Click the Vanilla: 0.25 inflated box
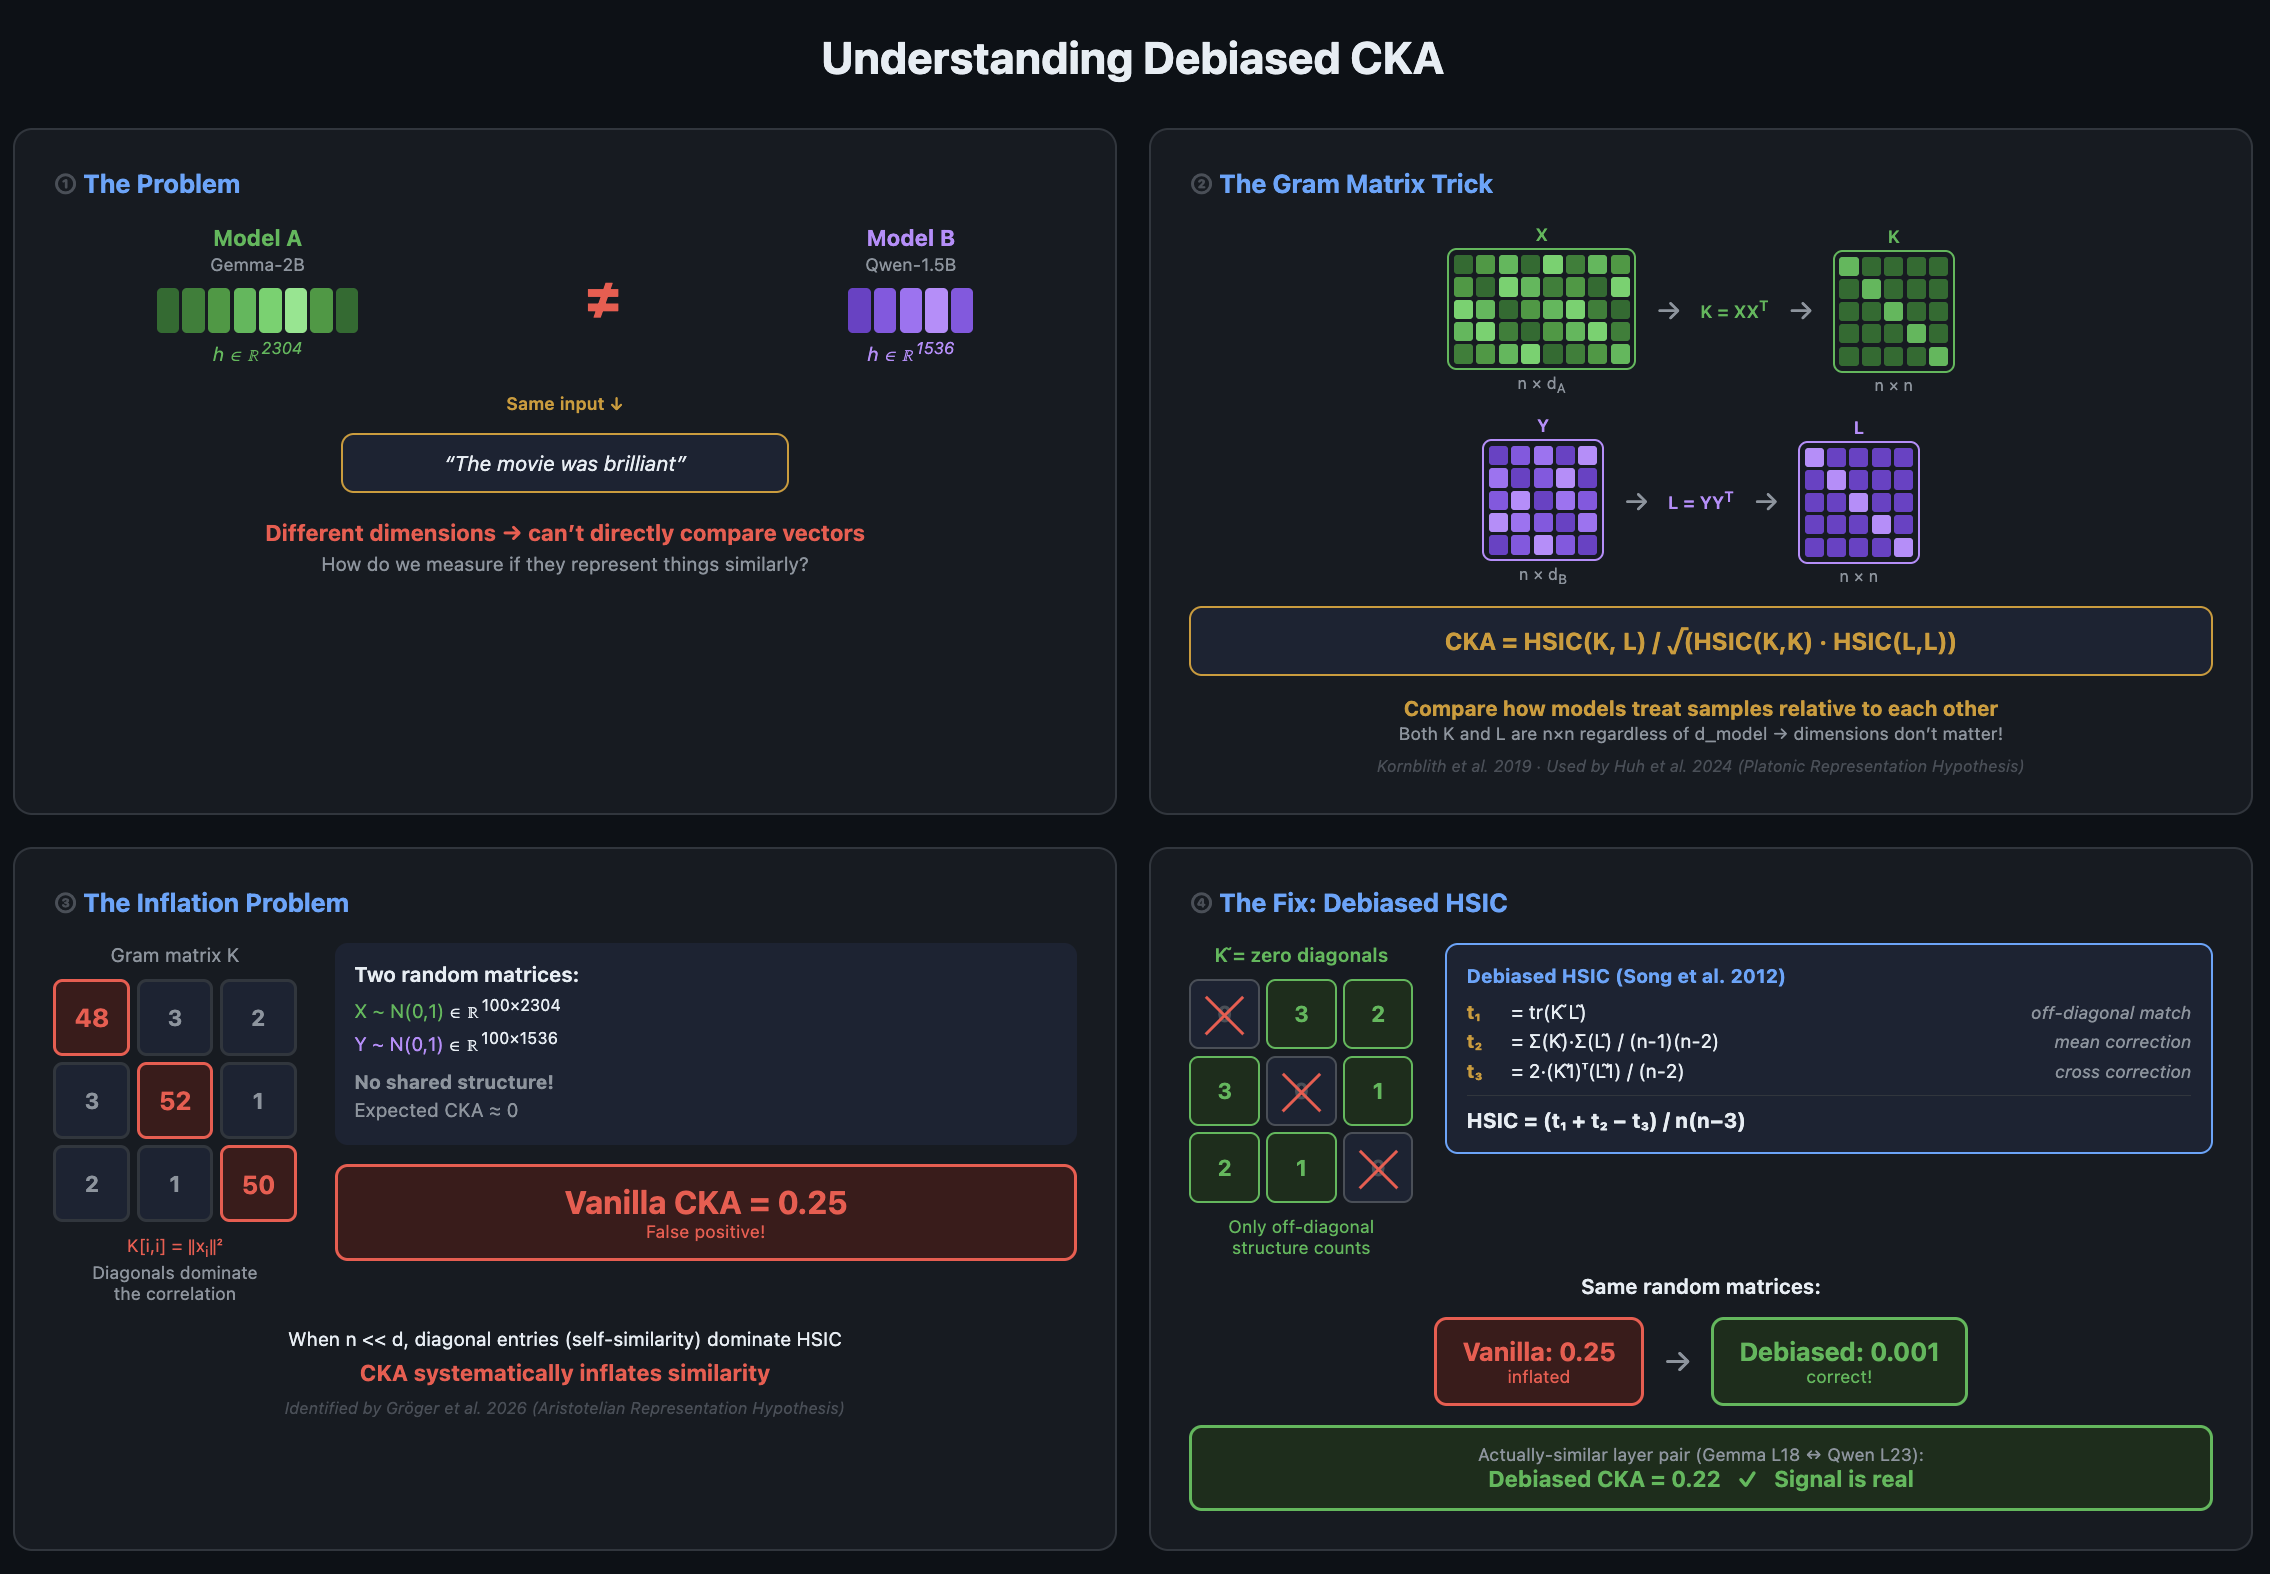2270x1574 pixels. coord(1538,1361)
